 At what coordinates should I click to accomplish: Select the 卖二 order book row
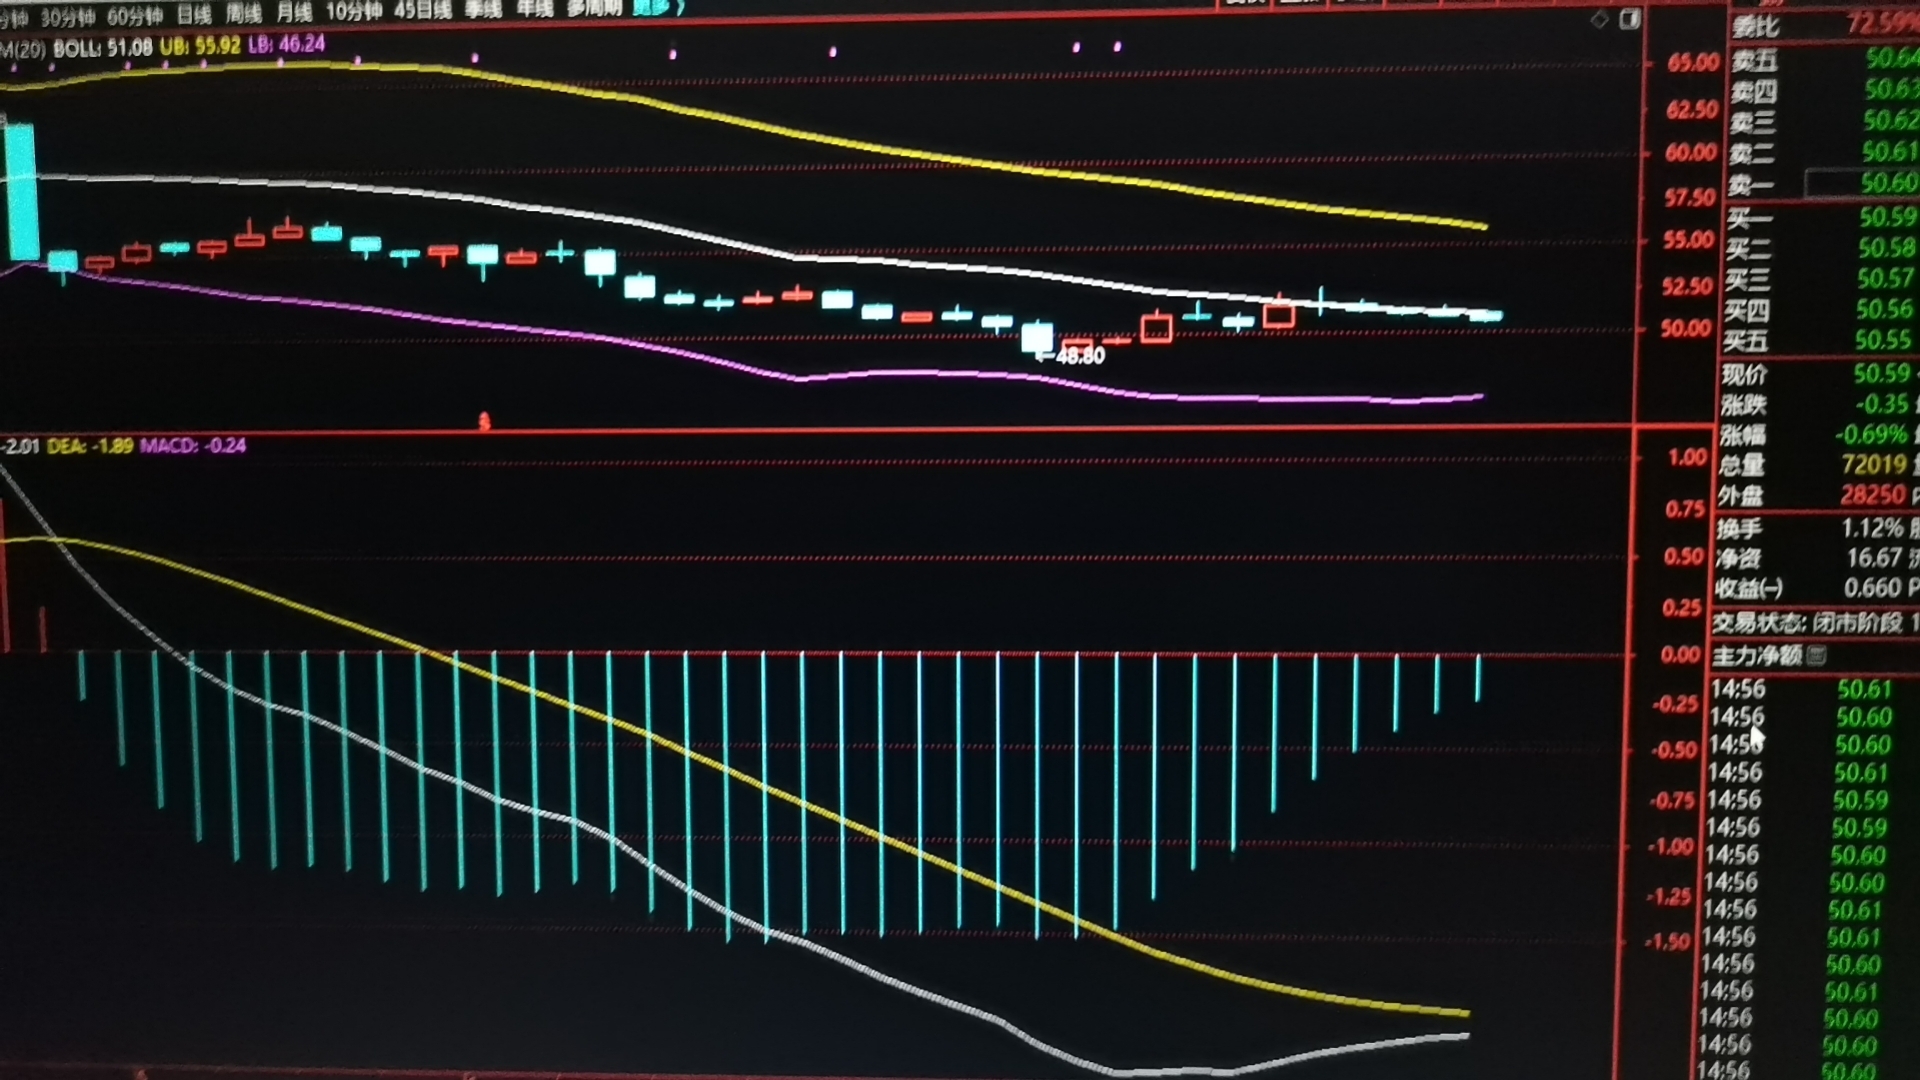pyautogui.click(x=1824, y=152)
